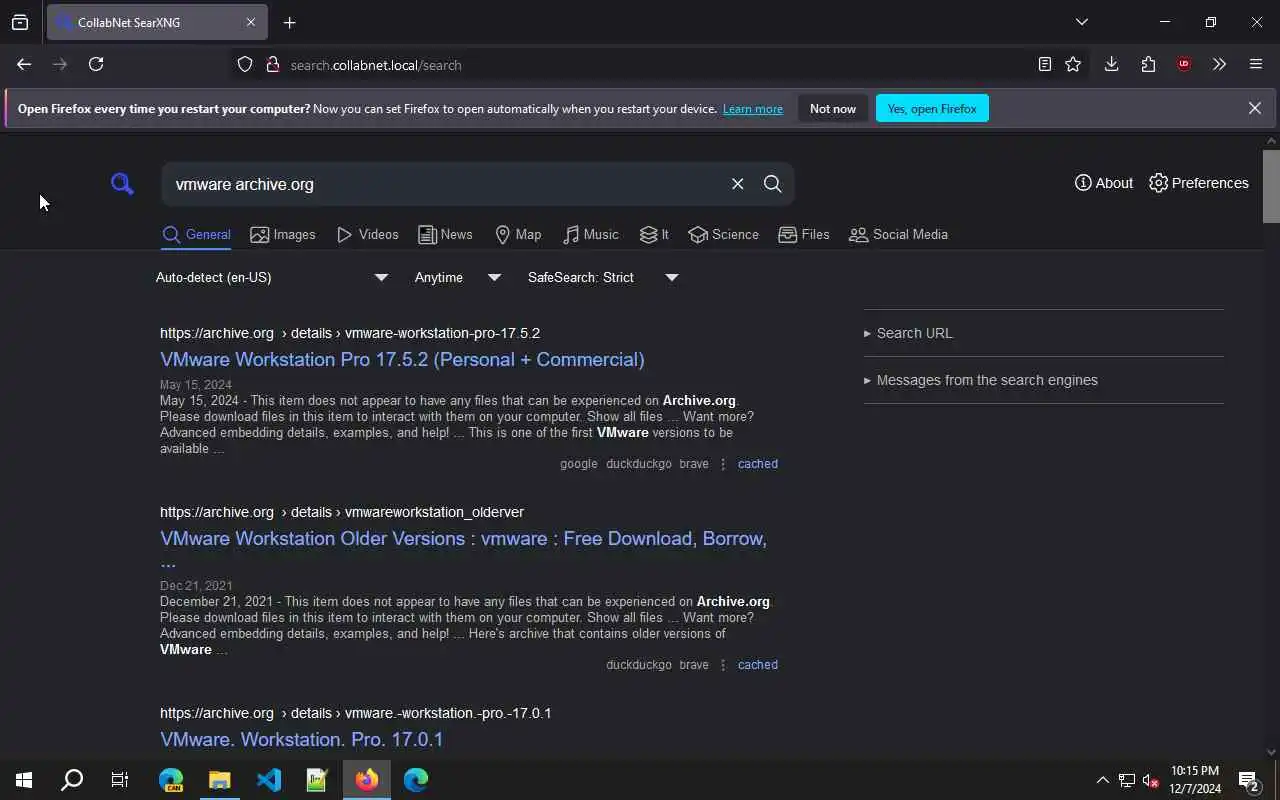Open the SafeSearch Strict dropdown
Image resolution: width=1280 pixels, height=800 pixels.
click(x=603, y=277)
